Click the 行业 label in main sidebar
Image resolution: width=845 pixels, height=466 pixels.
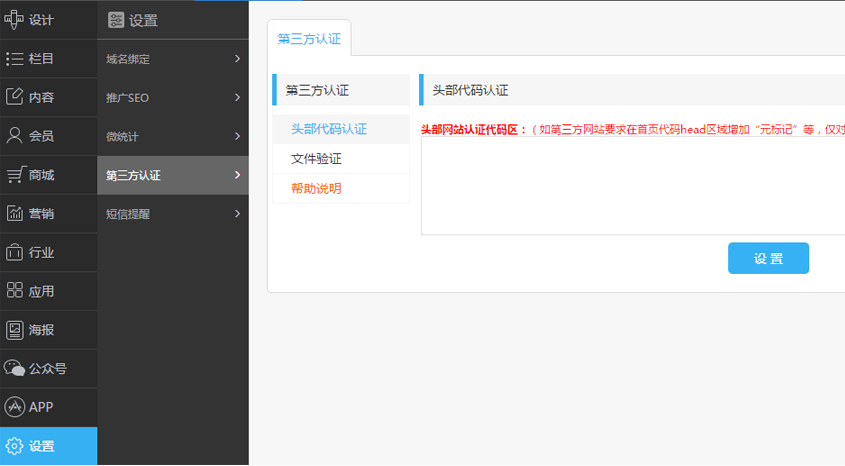click(x=41, y=252)
